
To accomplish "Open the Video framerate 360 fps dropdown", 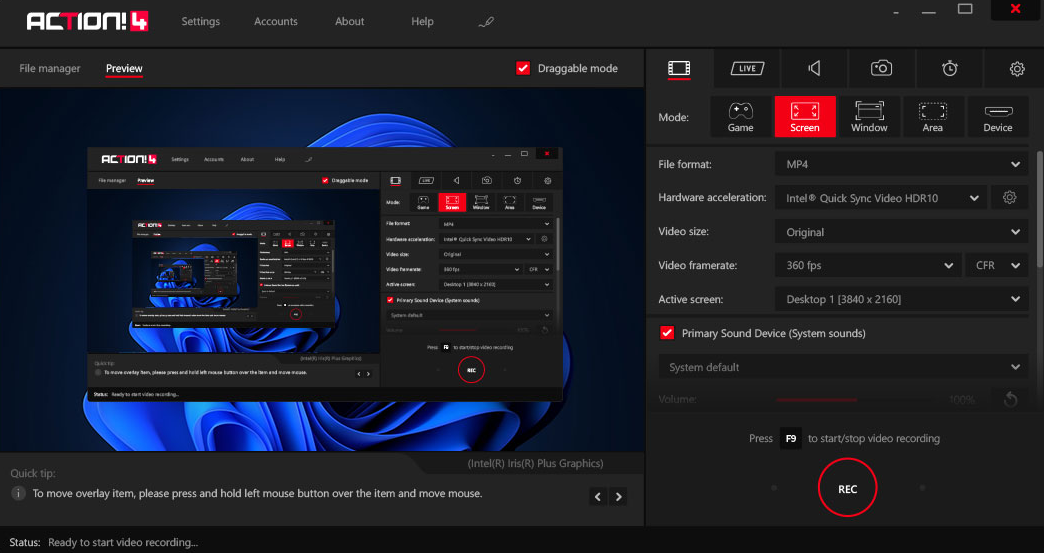I will (866, 266).
